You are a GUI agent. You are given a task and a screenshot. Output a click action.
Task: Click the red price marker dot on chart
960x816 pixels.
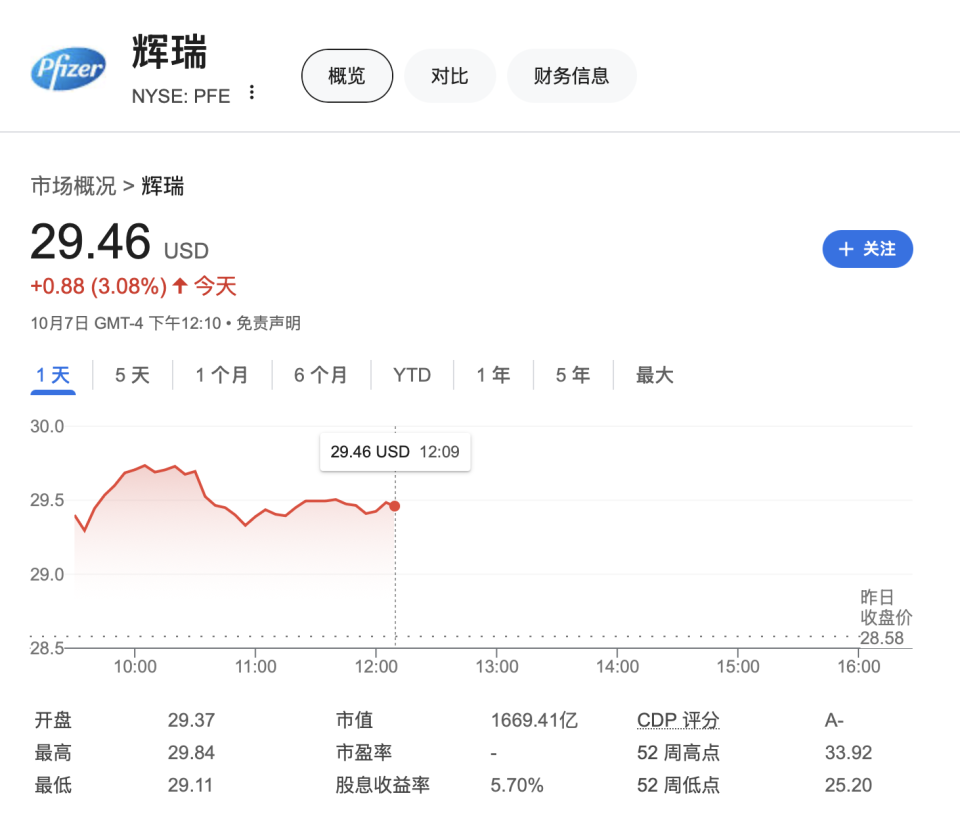click(394, 506)
